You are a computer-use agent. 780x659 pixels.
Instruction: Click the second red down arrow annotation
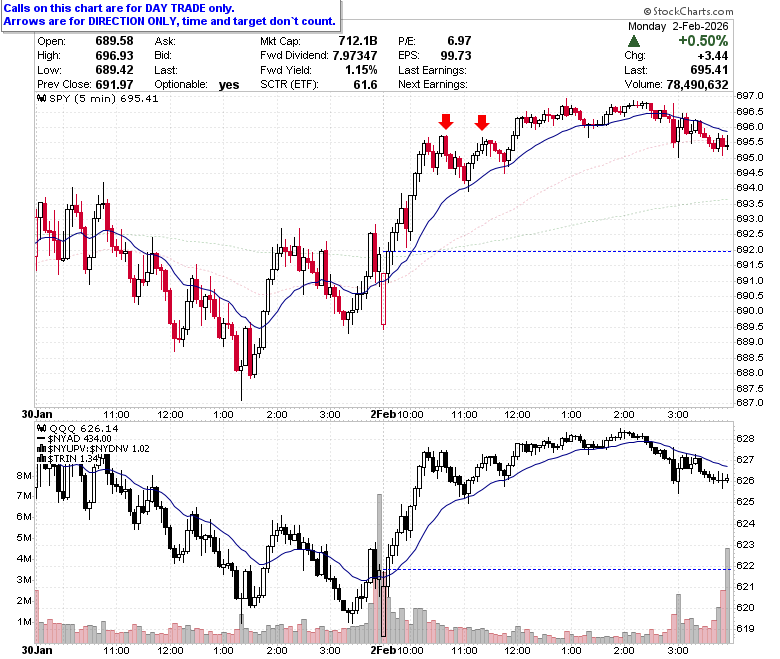click(x=482, y=122)
